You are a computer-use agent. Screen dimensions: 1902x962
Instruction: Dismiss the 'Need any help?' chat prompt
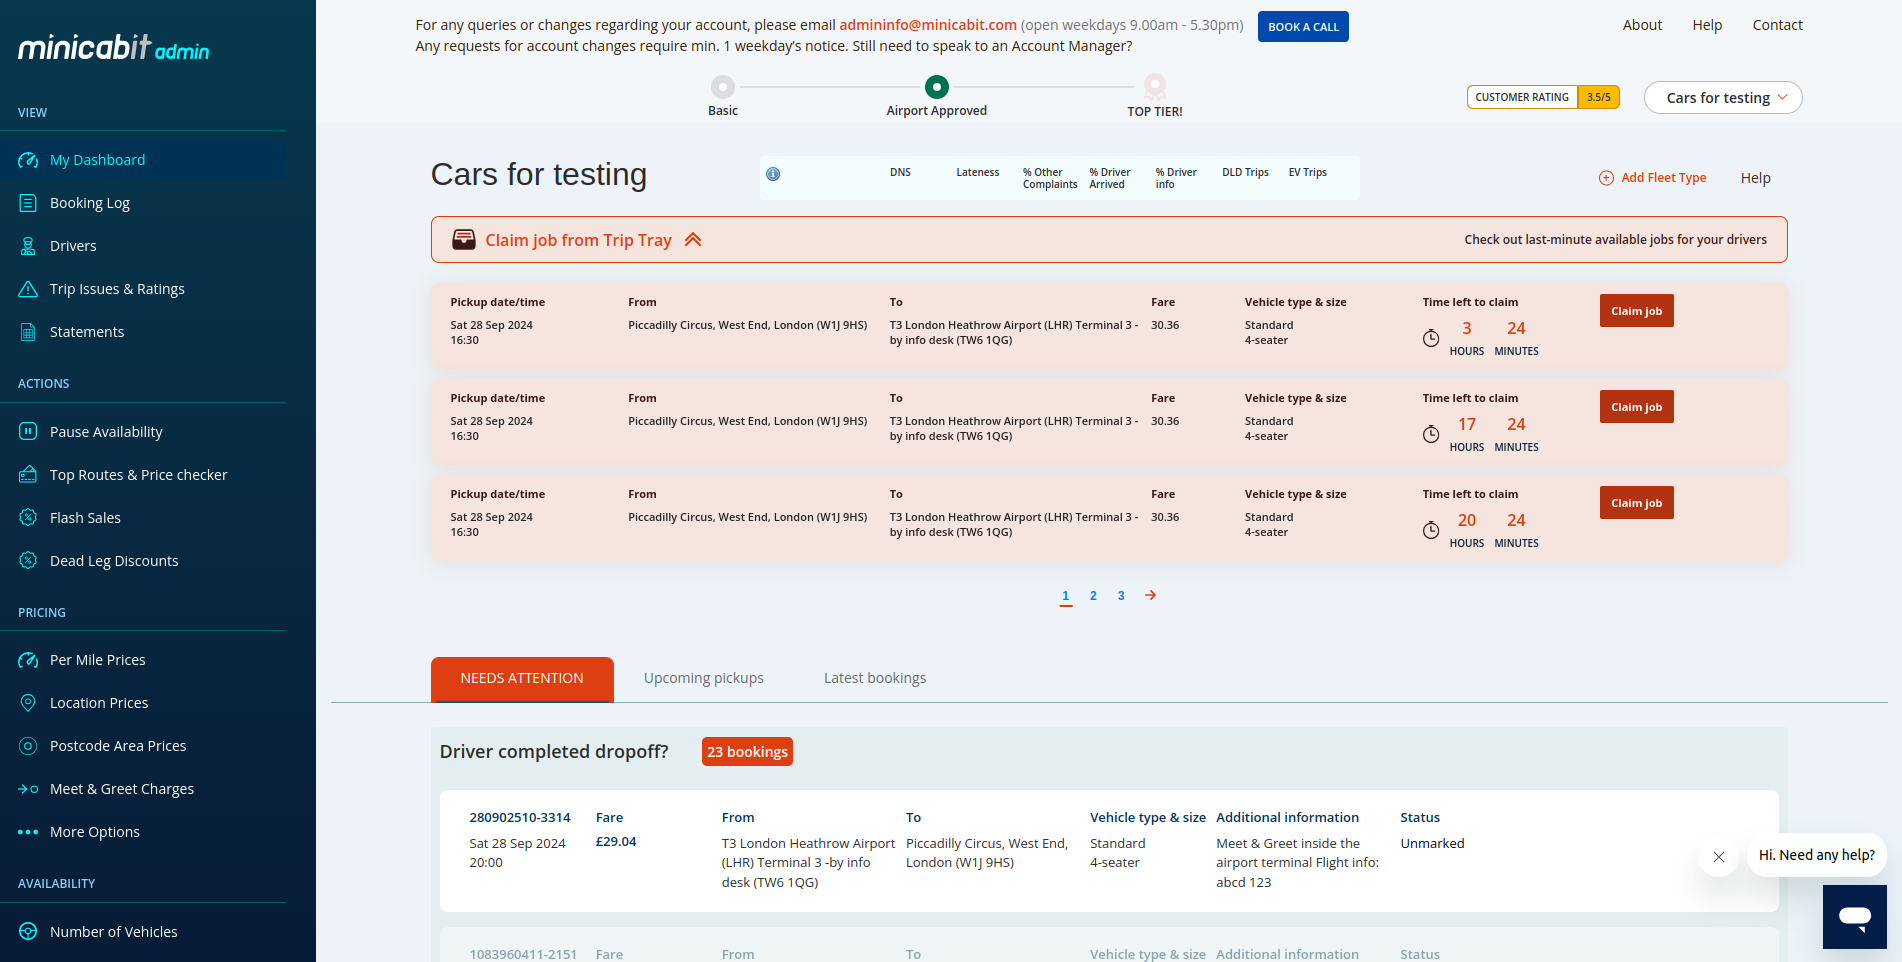click(1719, 857)
